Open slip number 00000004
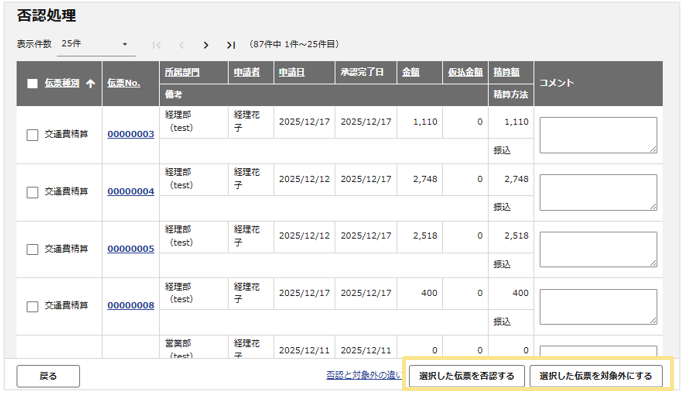685x393 pixels. [x=131, y=191]
